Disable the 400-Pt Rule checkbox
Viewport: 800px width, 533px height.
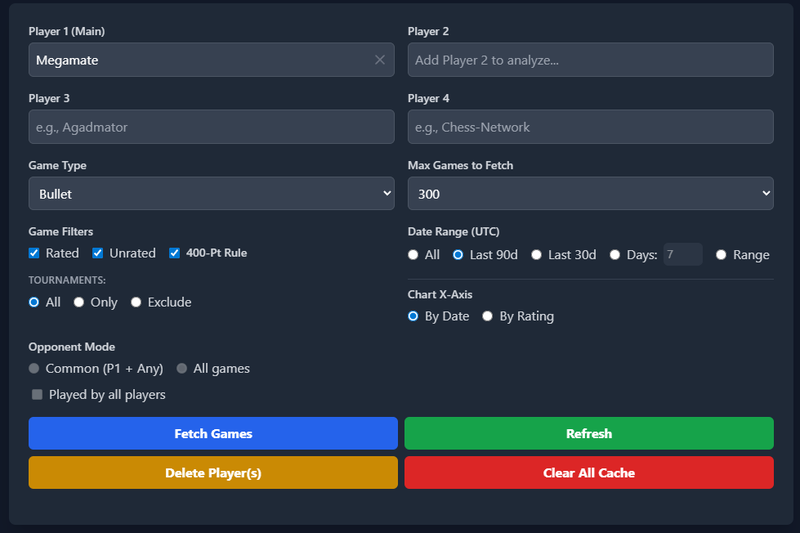coord(175,253)
